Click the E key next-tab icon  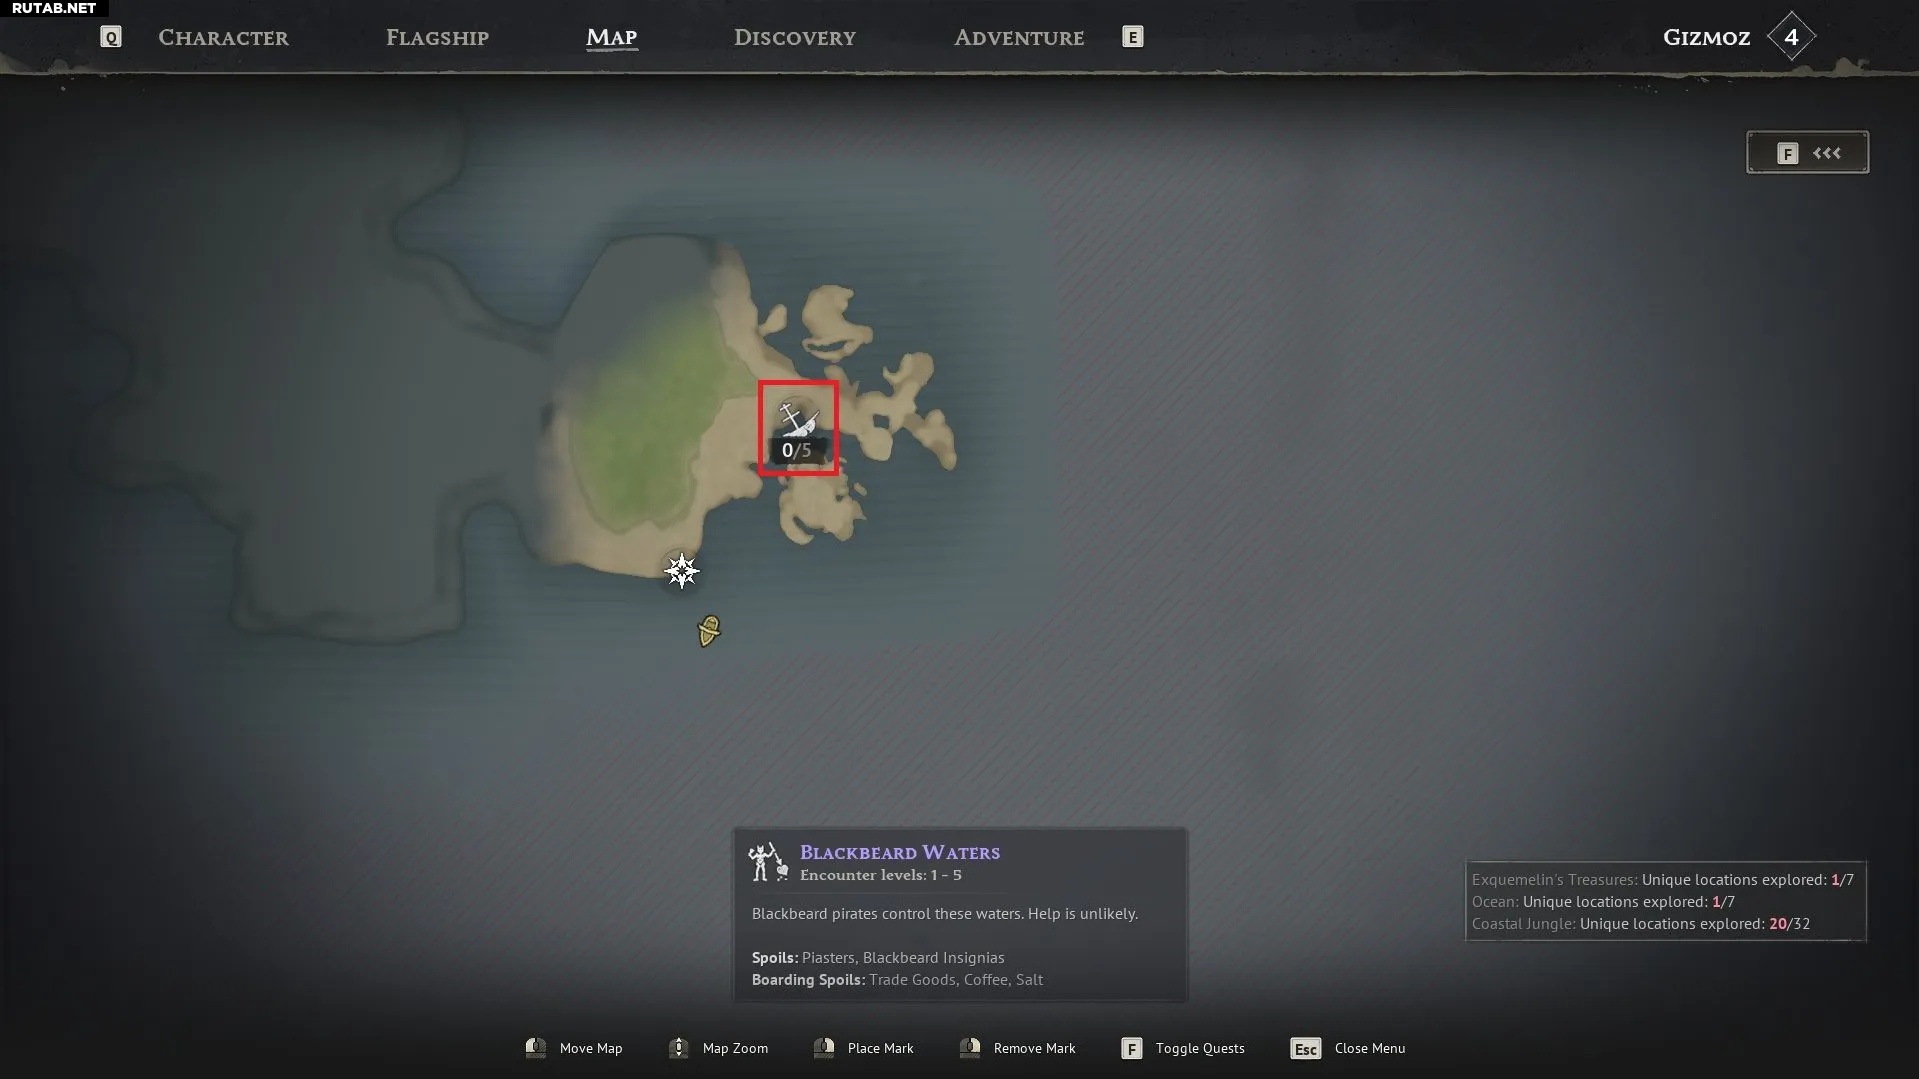pos(1132,37)
